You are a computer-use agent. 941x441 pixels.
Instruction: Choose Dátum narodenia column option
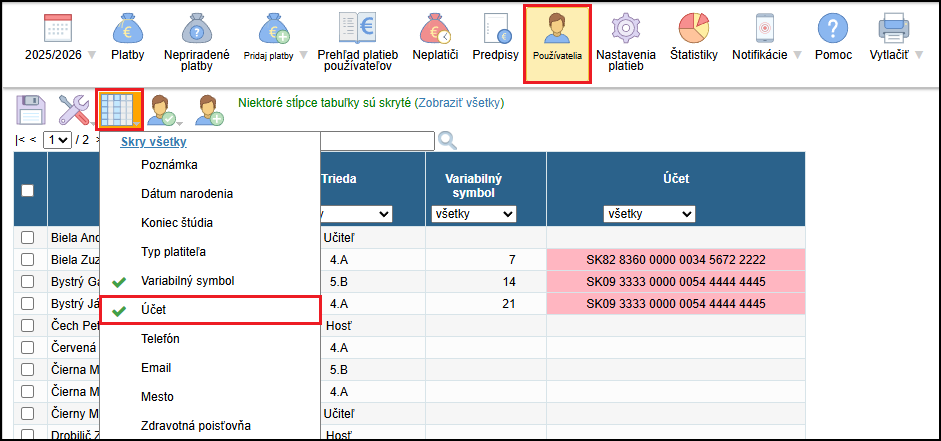pyautogui.click(x=187, y=193)
